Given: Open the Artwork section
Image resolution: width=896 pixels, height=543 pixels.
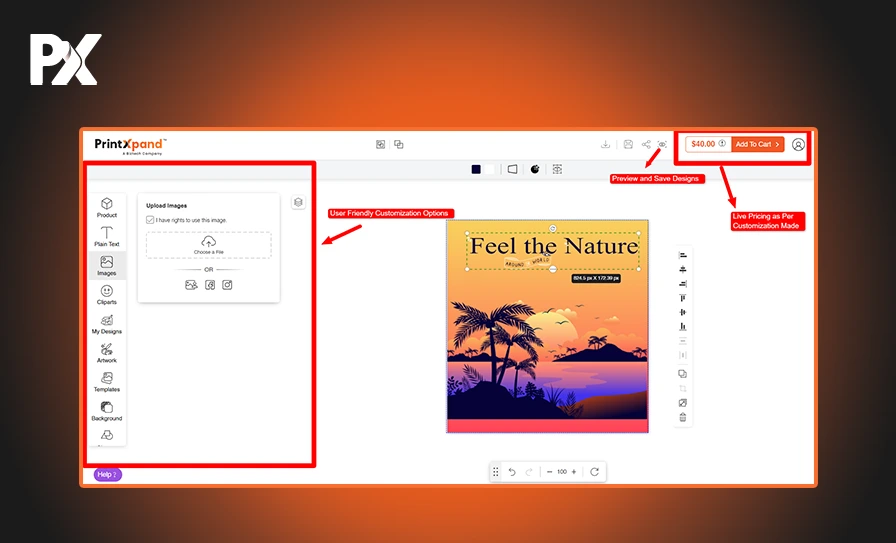Looking at the screenshot, I should tap(107, 352).
